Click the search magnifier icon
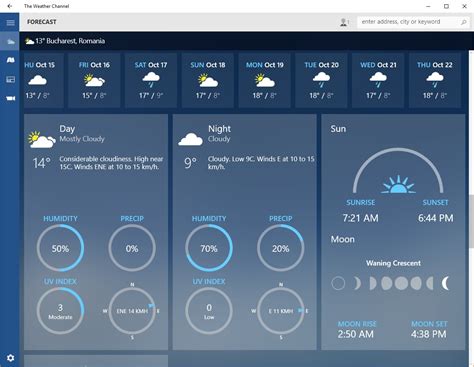Viewport: 474px width, 367px height. 463,22
